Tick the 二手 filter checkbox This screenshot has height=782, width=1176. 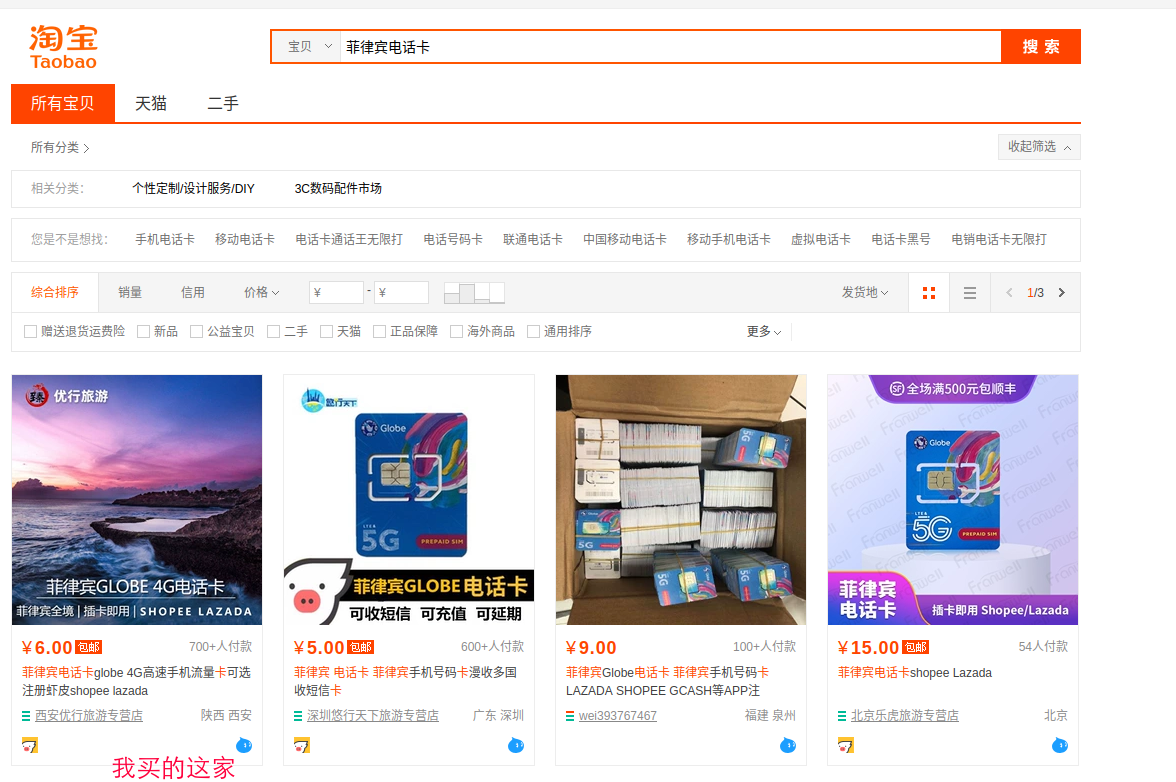click(274, 331)
